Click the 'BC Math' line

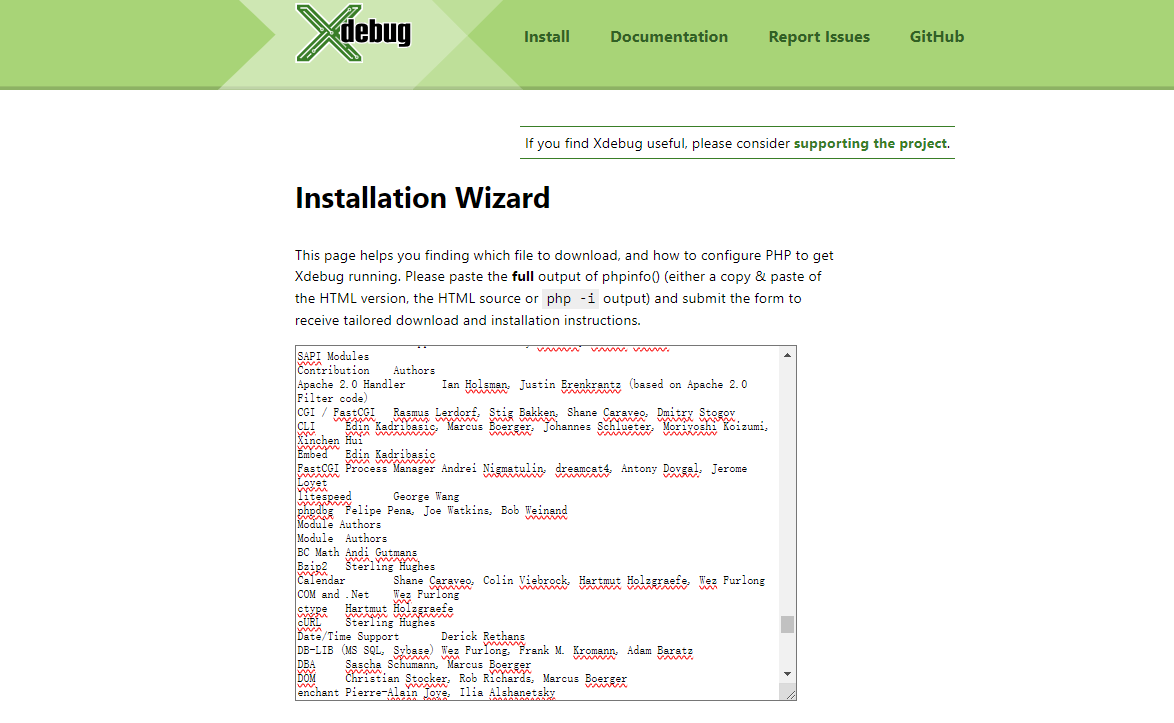(x=357, y=553)
